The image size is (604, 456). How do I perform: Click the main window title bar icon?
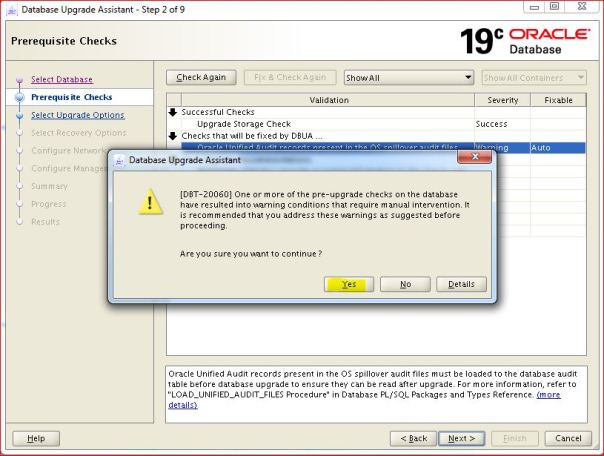click(x=10, y=9)
